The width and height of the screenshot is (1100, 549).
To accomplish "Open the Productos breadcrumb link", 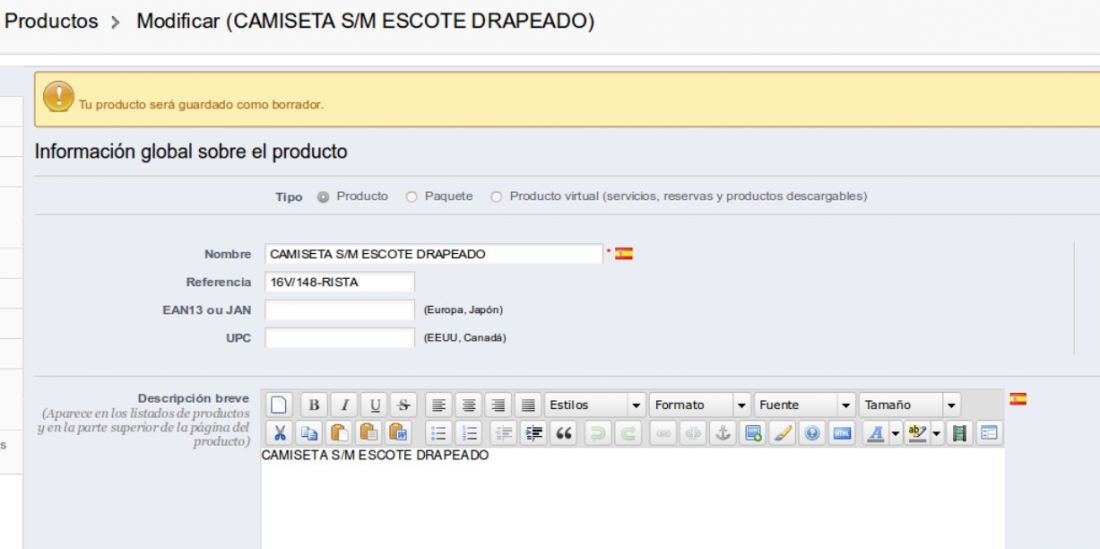I will [x=51, y=21].
